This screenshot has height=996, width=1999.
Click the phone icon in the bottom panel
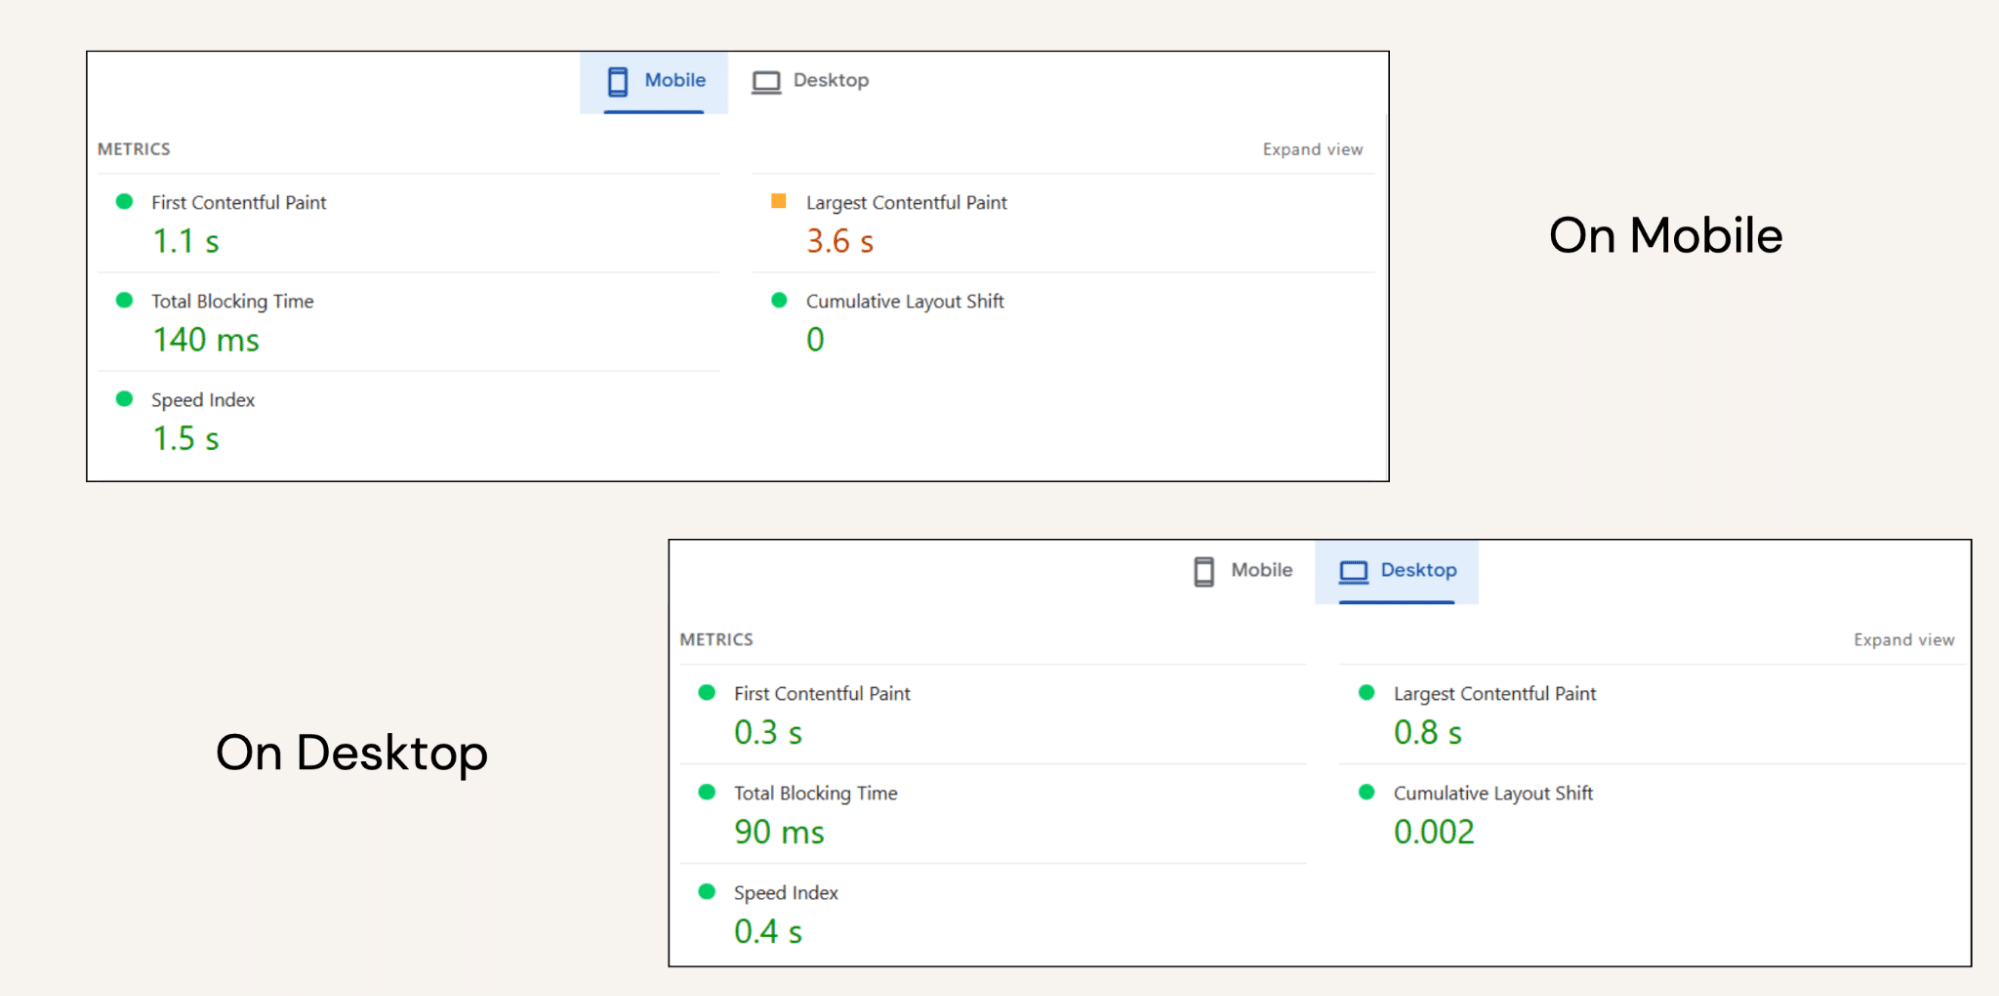click(1204, 571)
